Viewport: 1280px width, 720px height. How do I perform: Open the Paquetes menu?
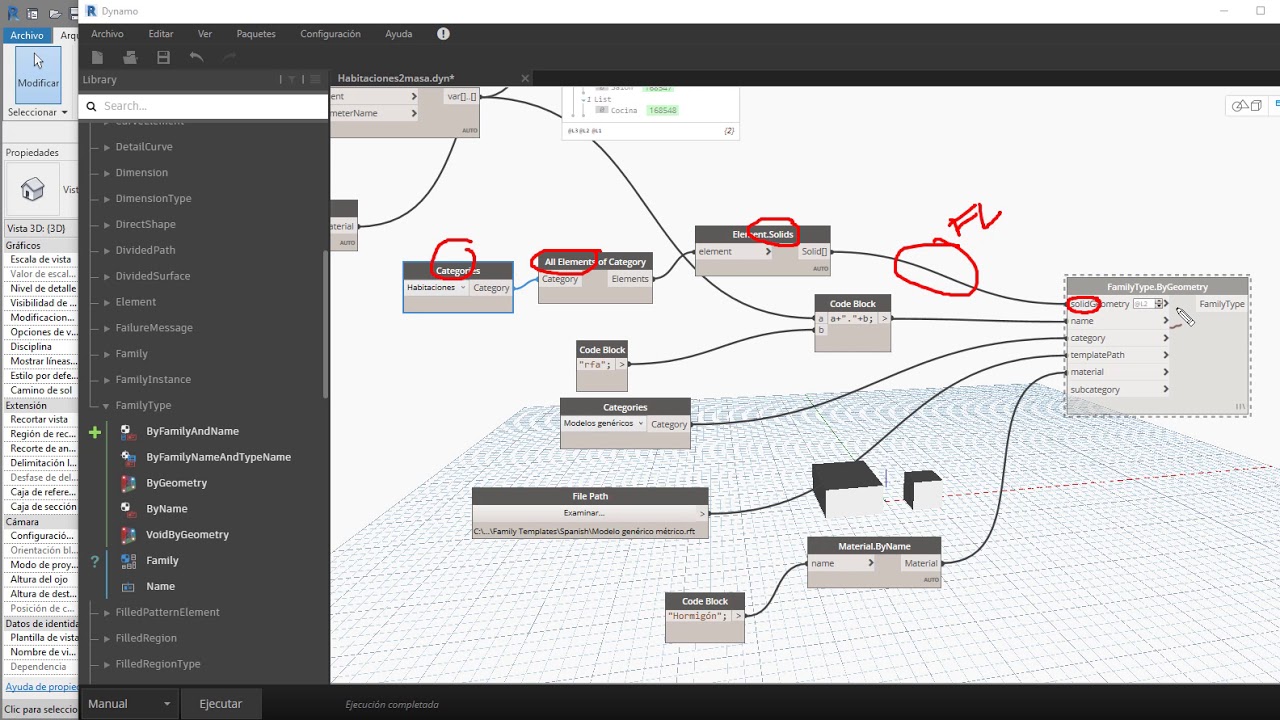click(256, 34)
